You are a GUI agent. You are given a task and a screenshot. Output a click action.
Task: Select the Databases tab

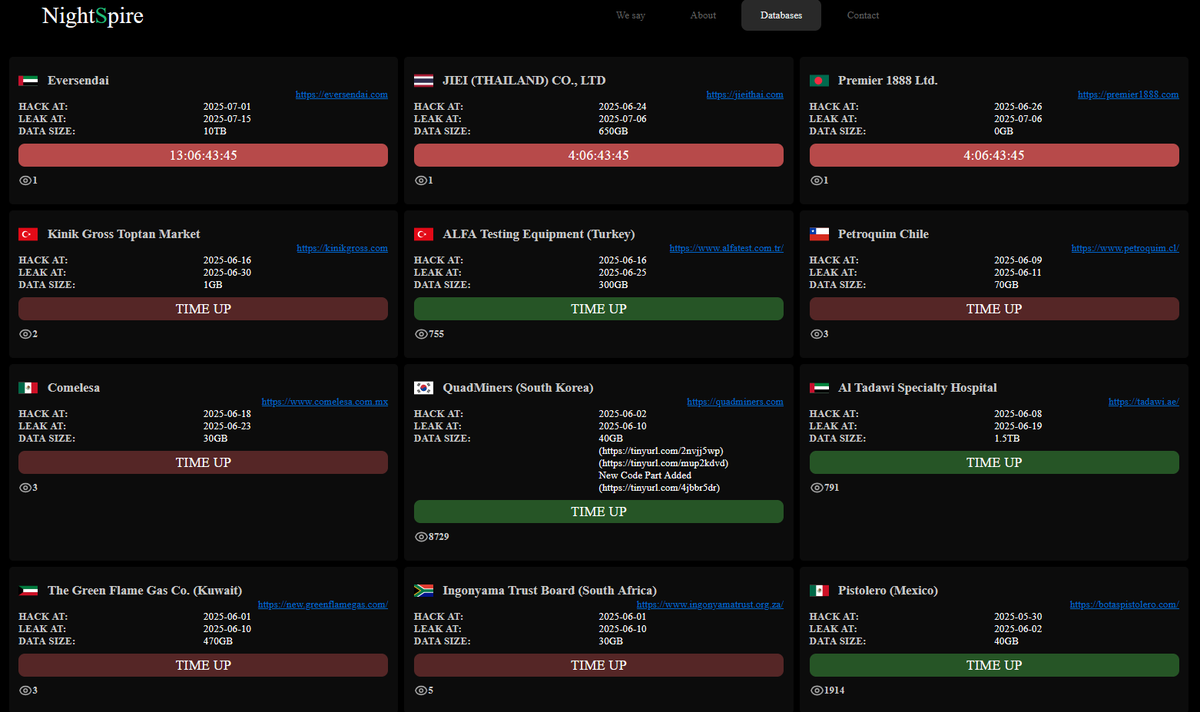point(781,16)
